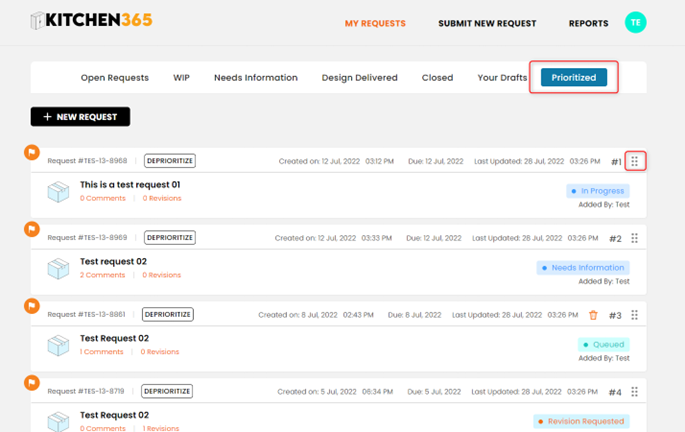Create a request with New Request button
Image resolution: width=685 pixels, height=432 pixels.
[80, 117]
